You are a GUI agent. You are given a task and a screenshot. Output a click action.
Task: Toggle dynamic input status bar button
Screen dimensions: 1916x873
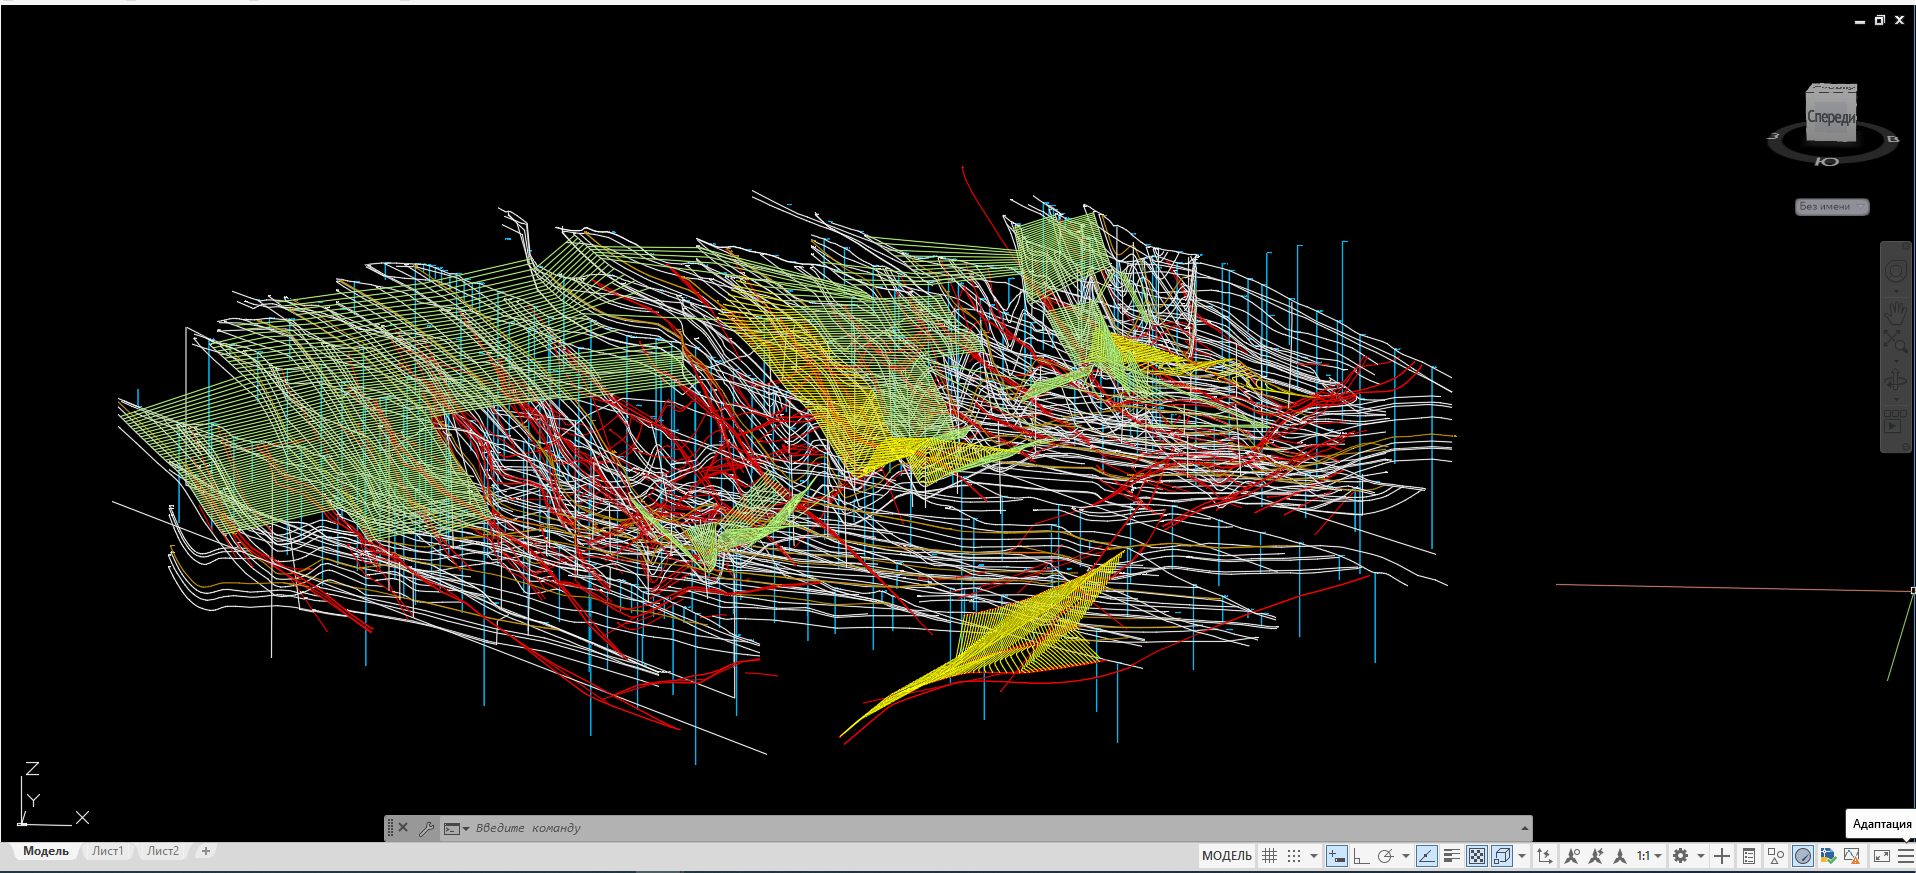(x=1337, y=856)
